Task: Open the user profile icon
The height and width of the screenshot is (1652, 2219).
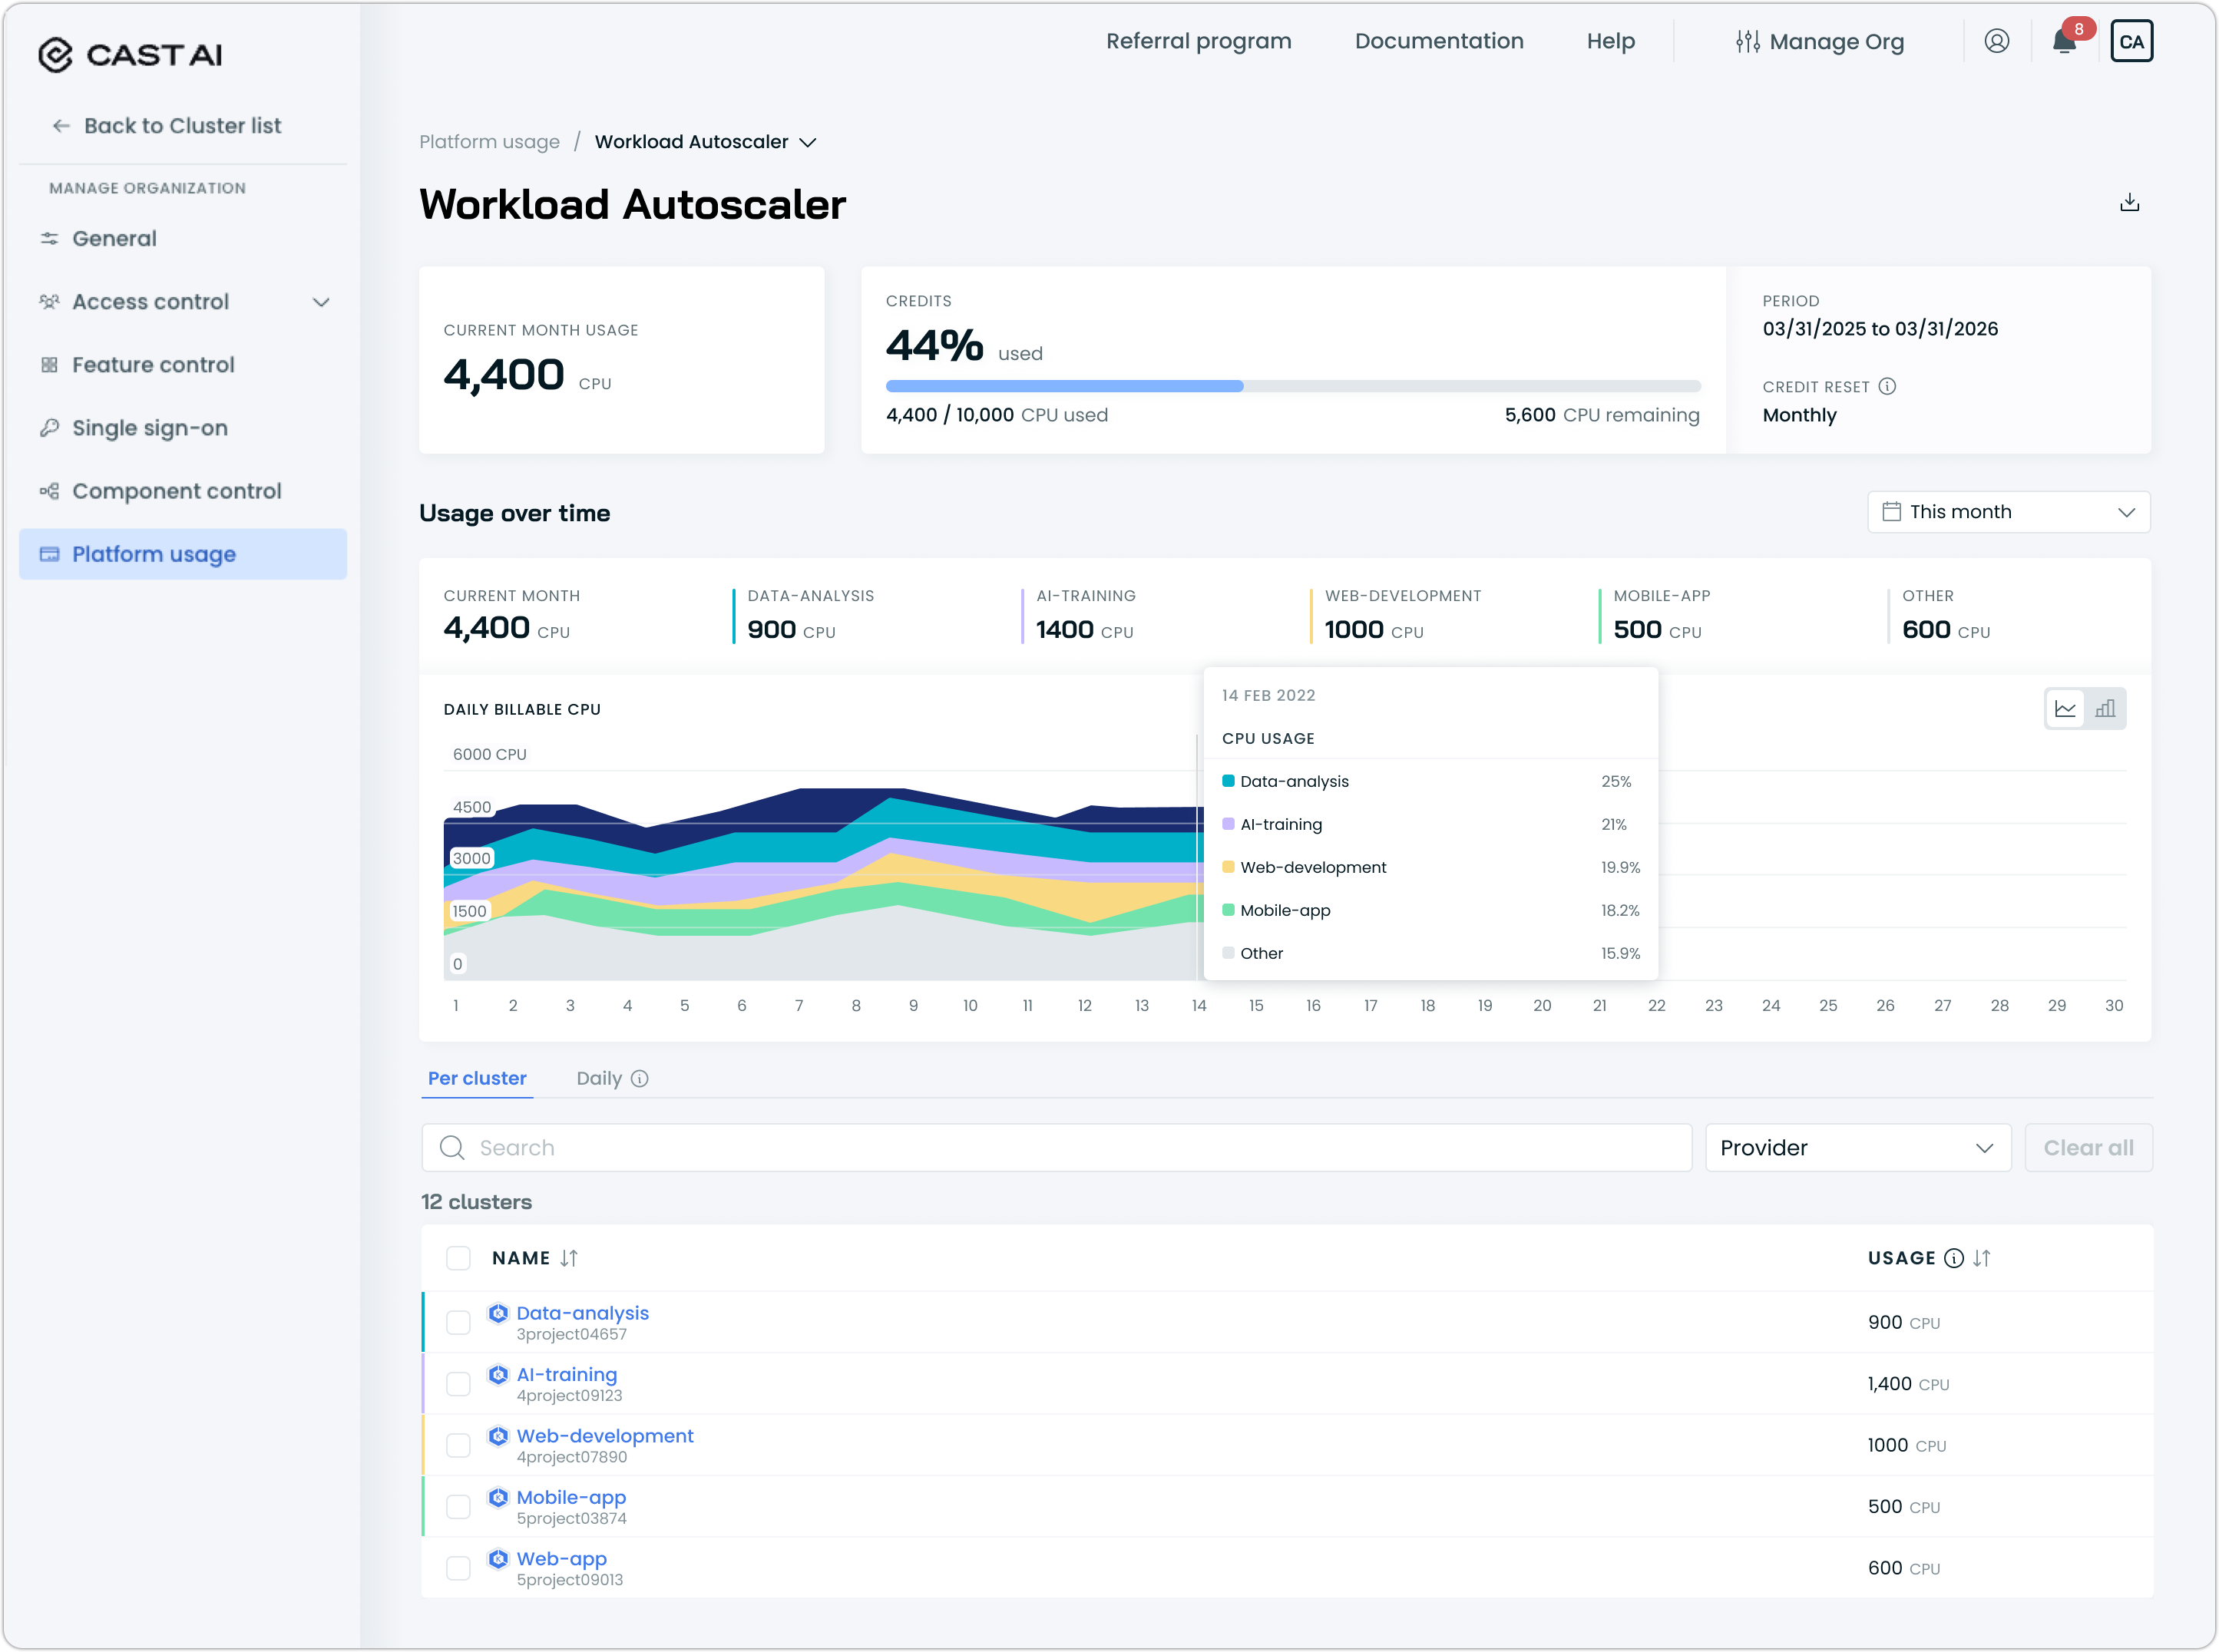Action: 1996,42
